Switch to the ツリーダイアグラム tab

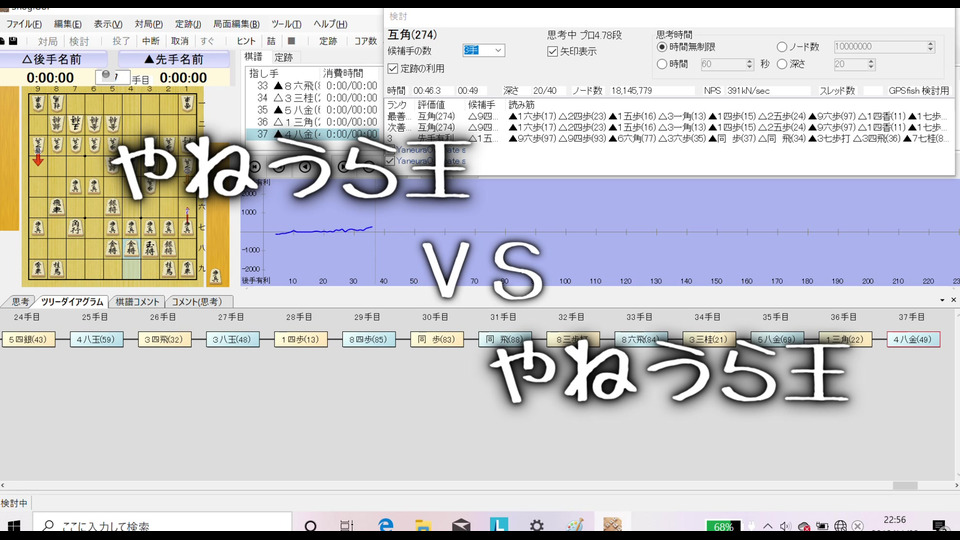coord(72,302)
